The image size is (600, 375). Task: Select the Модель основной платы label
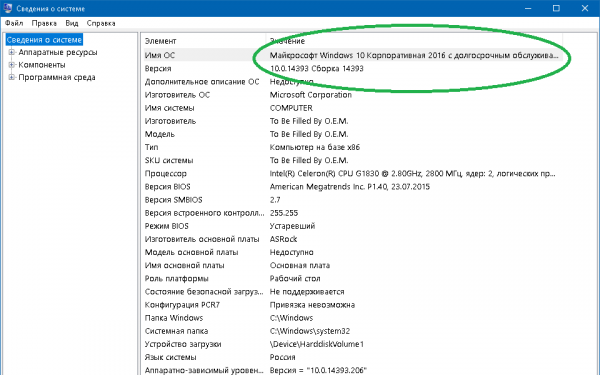[191, 252]
